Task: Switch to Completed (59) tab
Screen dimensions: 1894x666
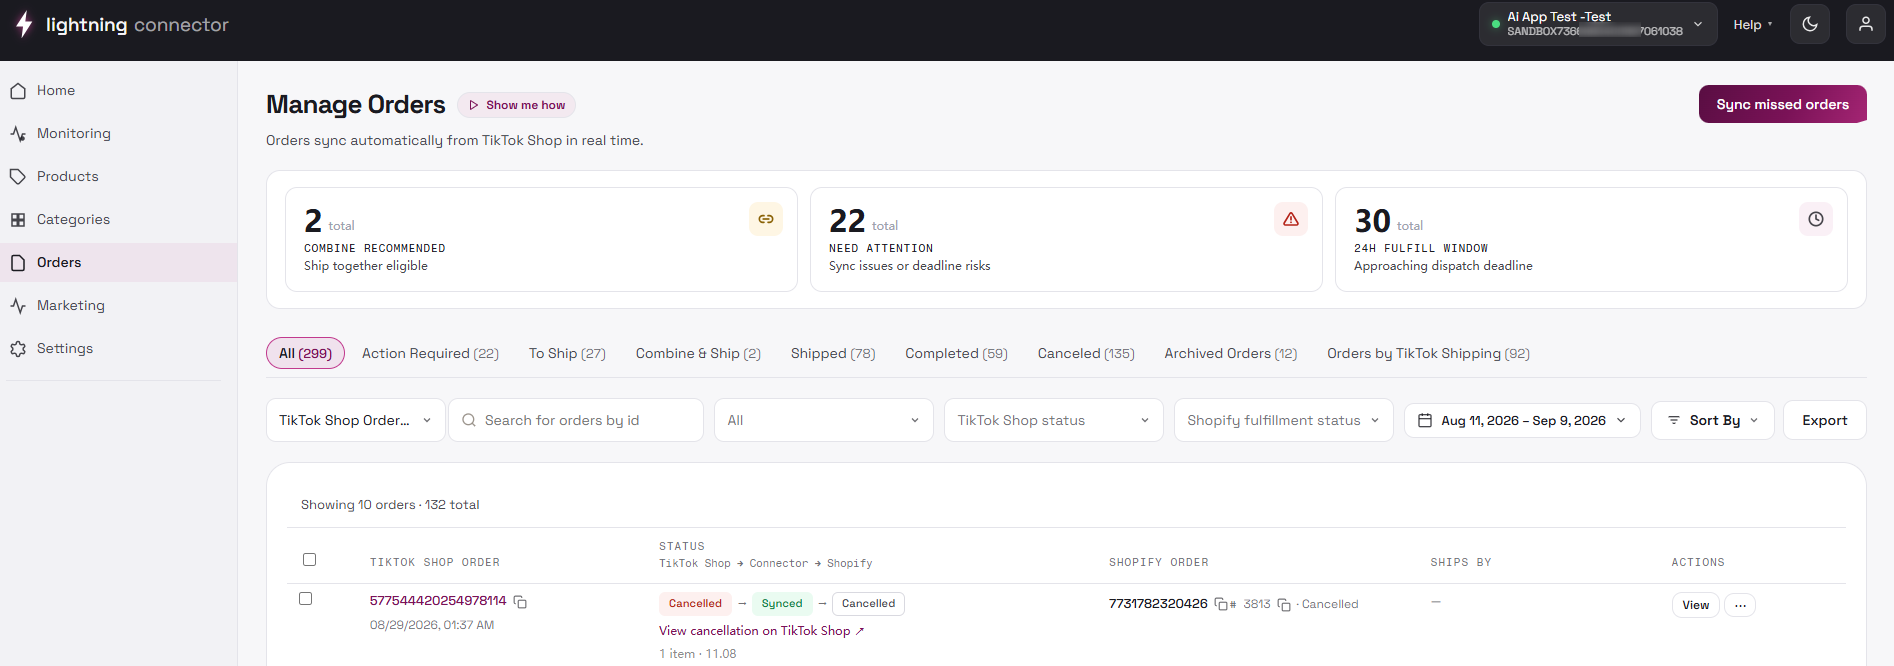Action: pos(956,353)
